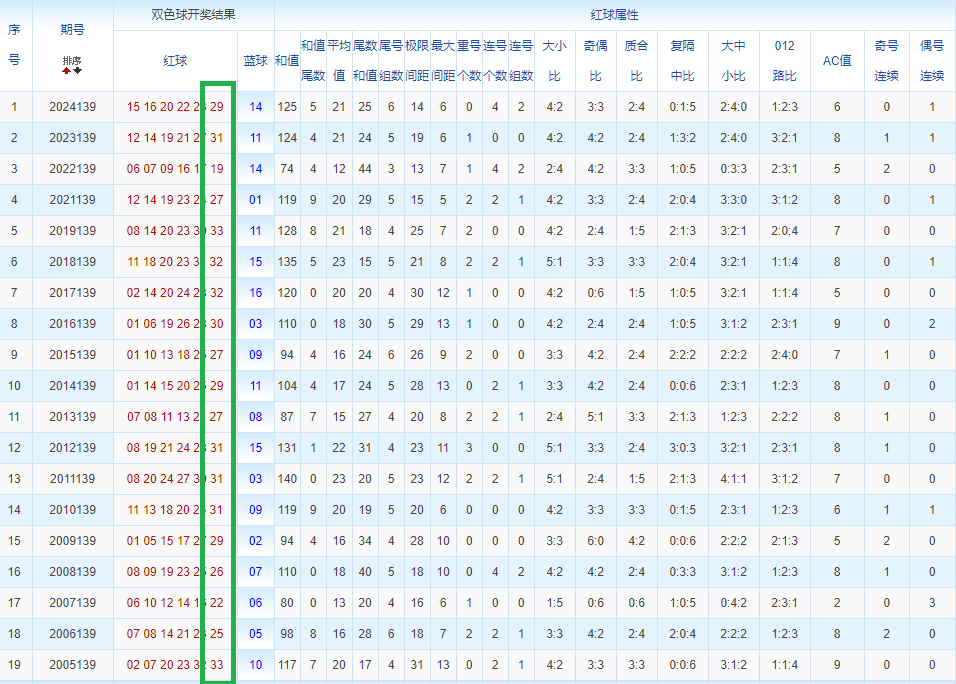Select period cell 2013139

click(73, 417)
